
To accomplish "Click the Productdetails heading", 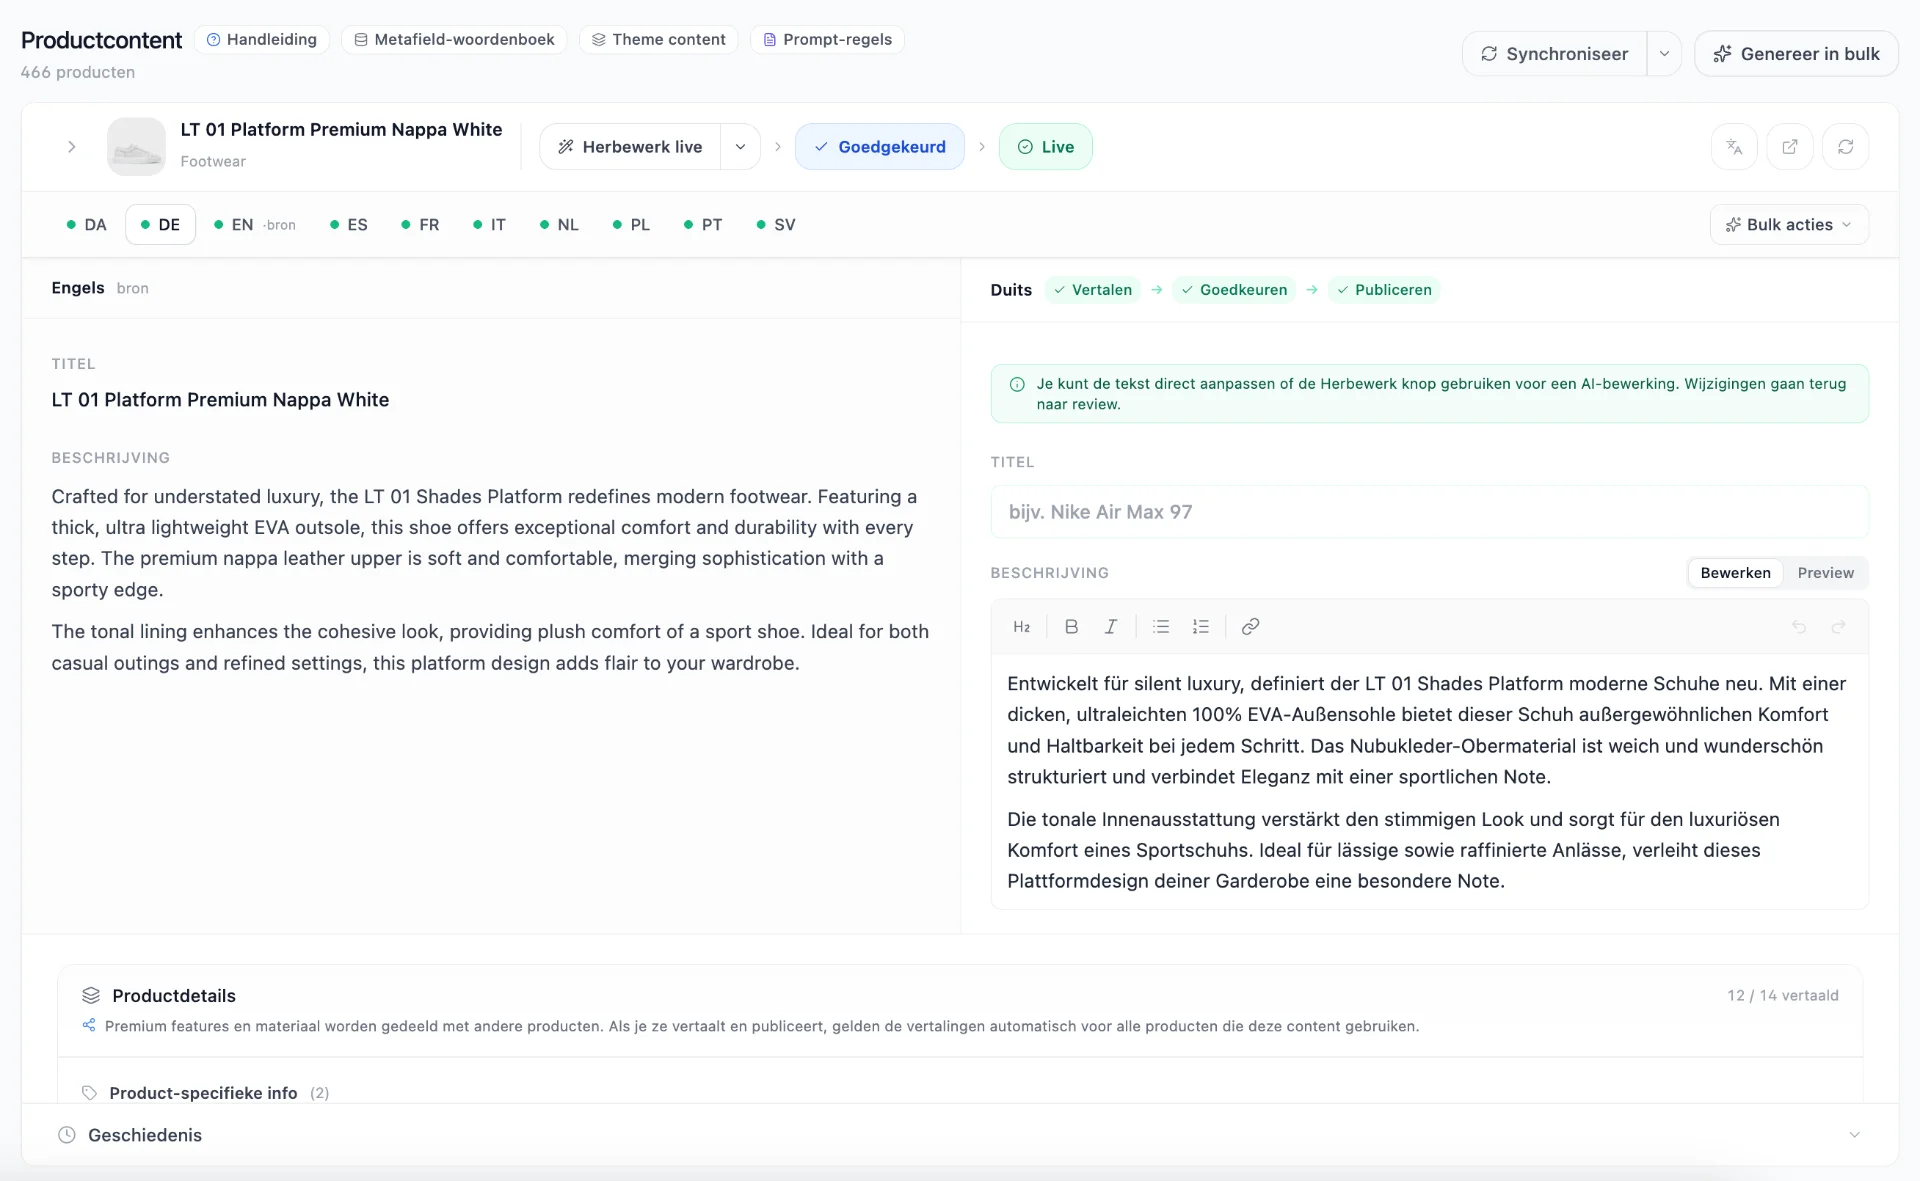I will tap(174, 996).
